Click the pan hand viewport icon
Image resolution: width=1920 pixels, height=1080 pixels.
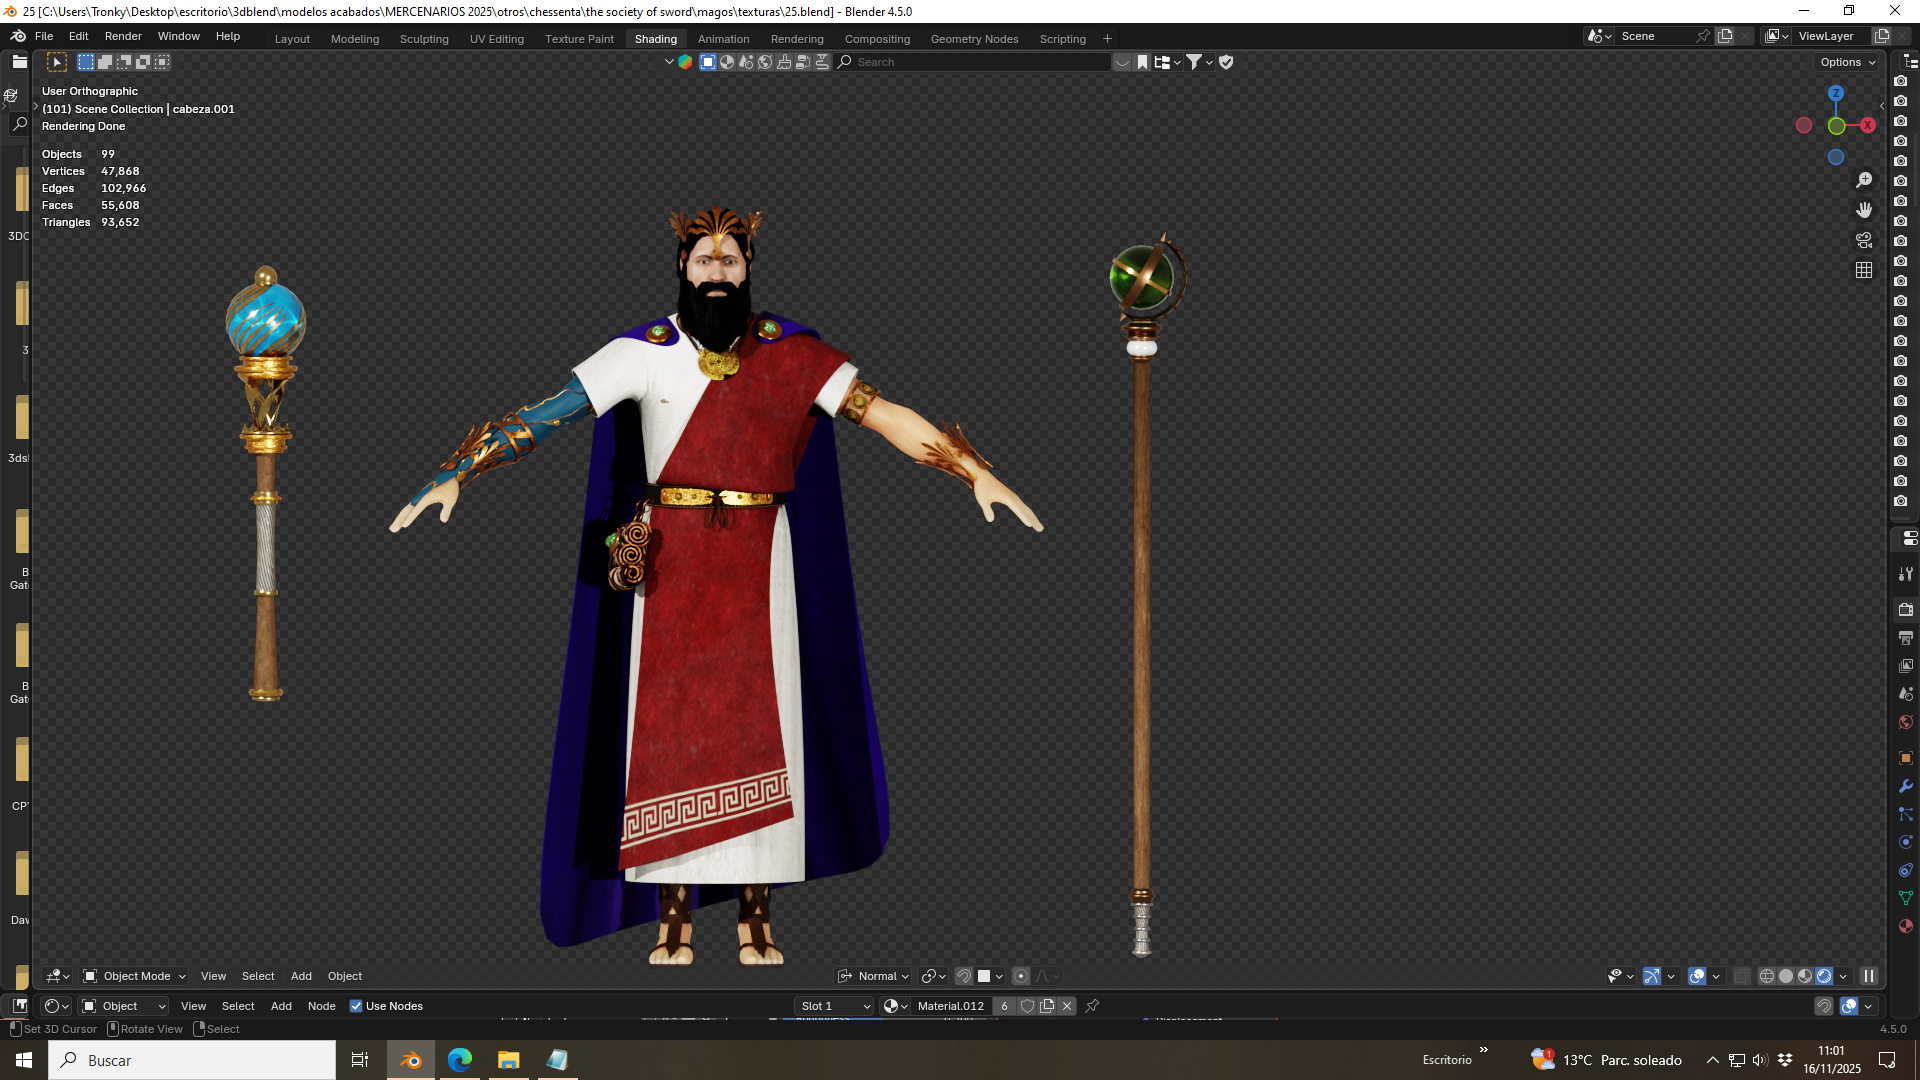tap(1864, 210)
